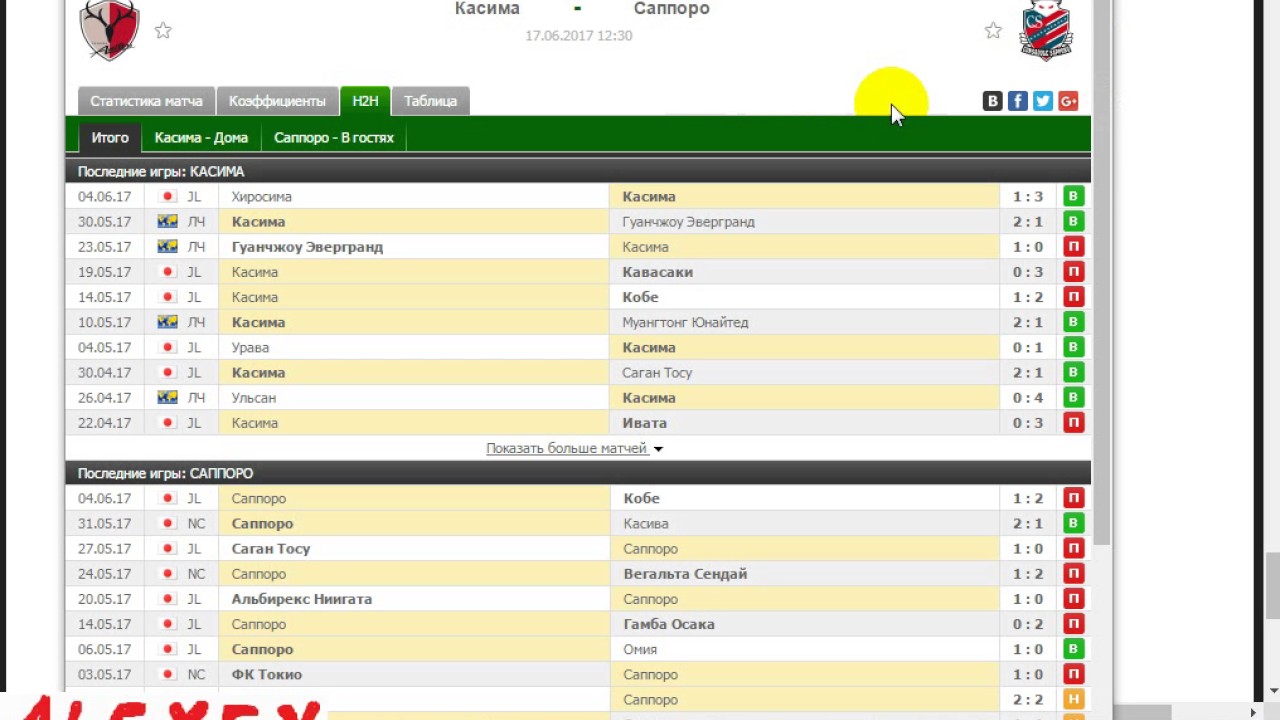The image size is (1280, 720).
Task: Click the orange draw badge for 2:2 match
Action: (x=1074, y=700)
